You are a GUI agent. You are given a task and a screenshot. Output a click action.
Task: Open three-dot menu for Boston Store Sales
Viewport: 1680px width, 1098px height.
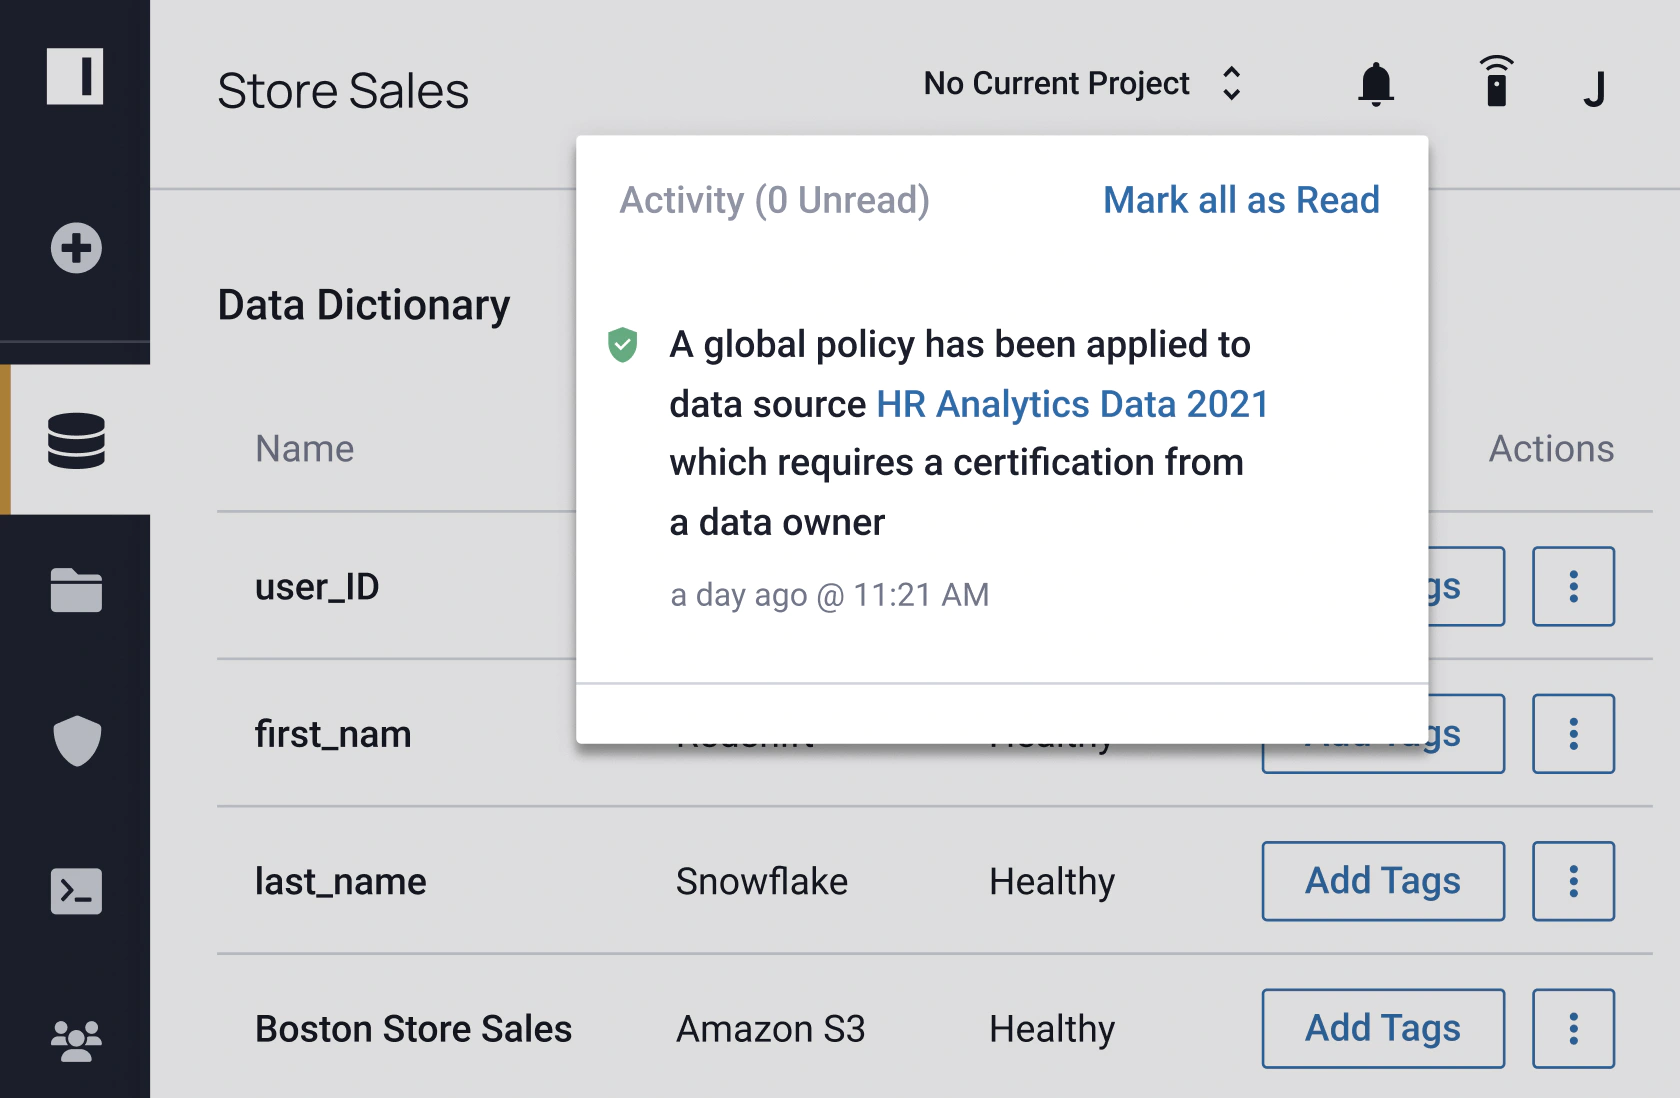[1573, 1028]
